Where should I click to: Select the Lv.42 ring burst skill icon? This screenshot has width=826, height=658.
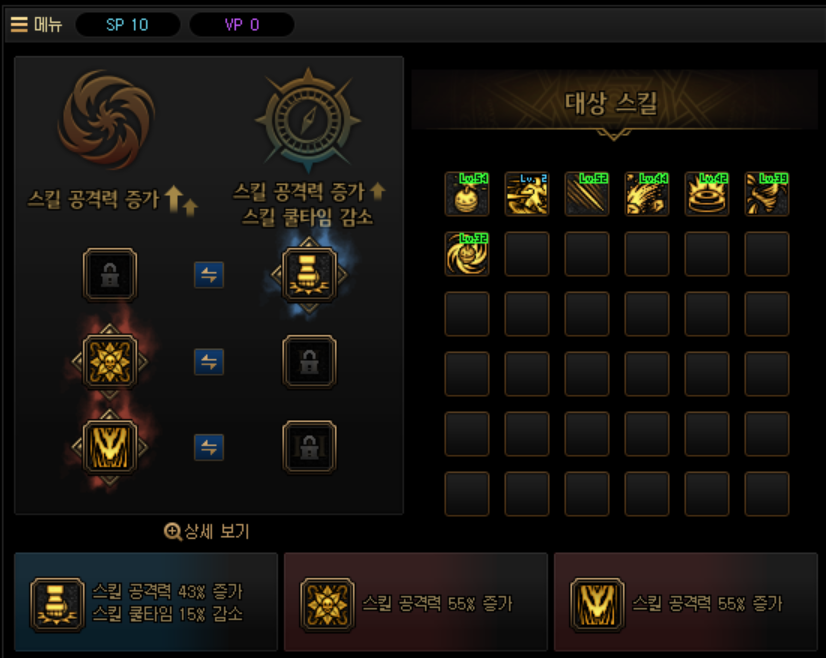707,194
